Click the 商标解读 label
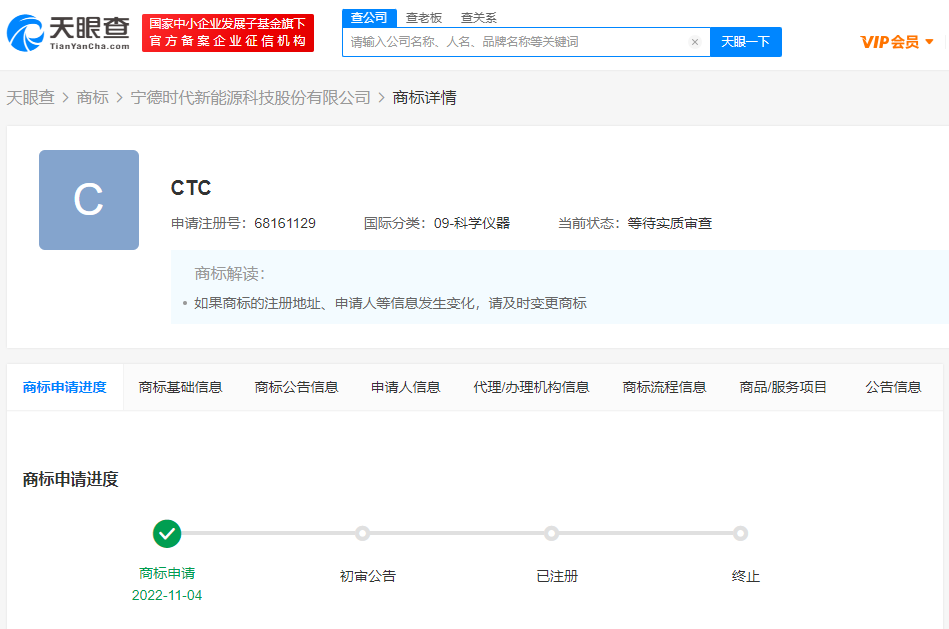This screenshot has width=949, height=629. tap(230, 274)
